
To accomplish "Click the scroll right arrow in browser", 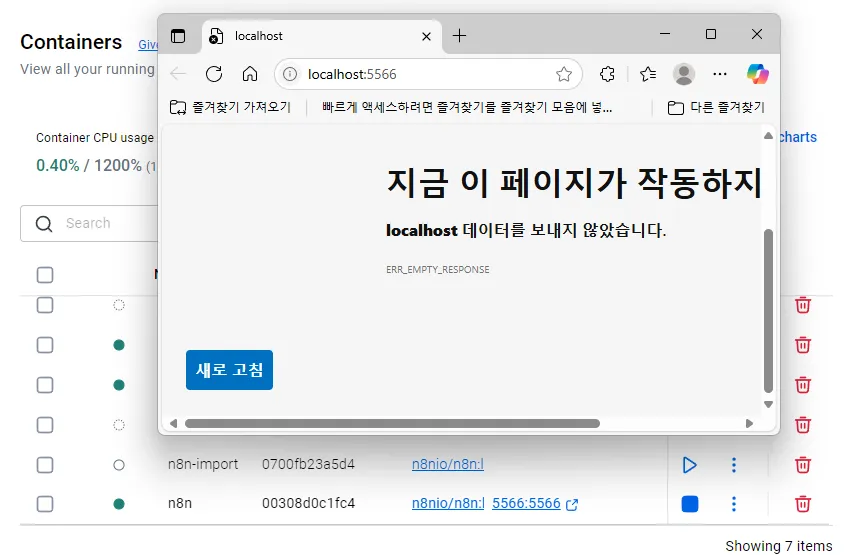I will click(x=749, y=424).
